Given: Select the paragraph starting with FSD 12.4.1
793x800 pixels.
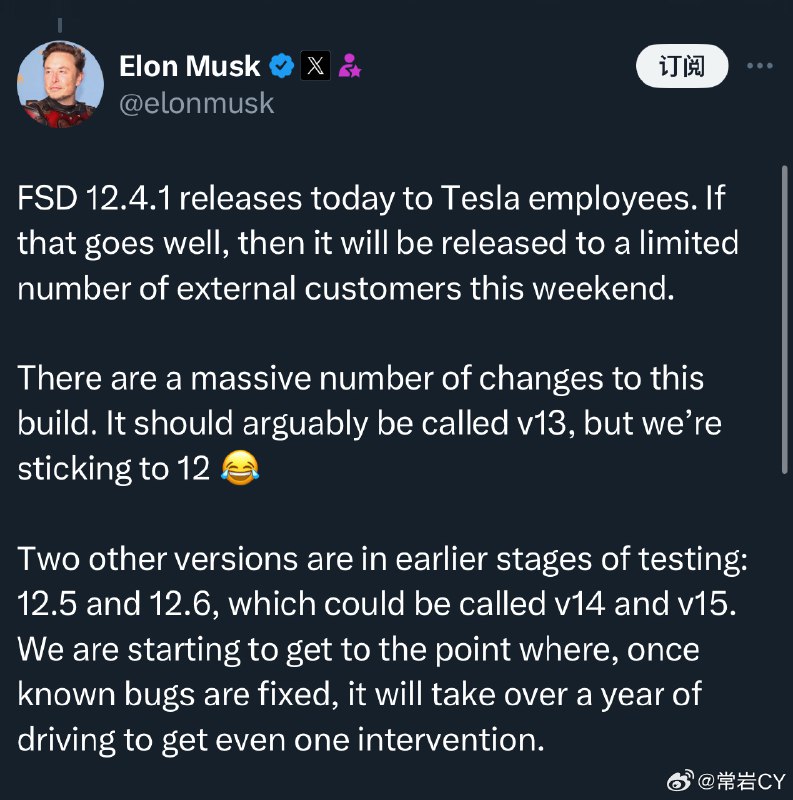Looking at the screenshot, I should coord(378,243).
